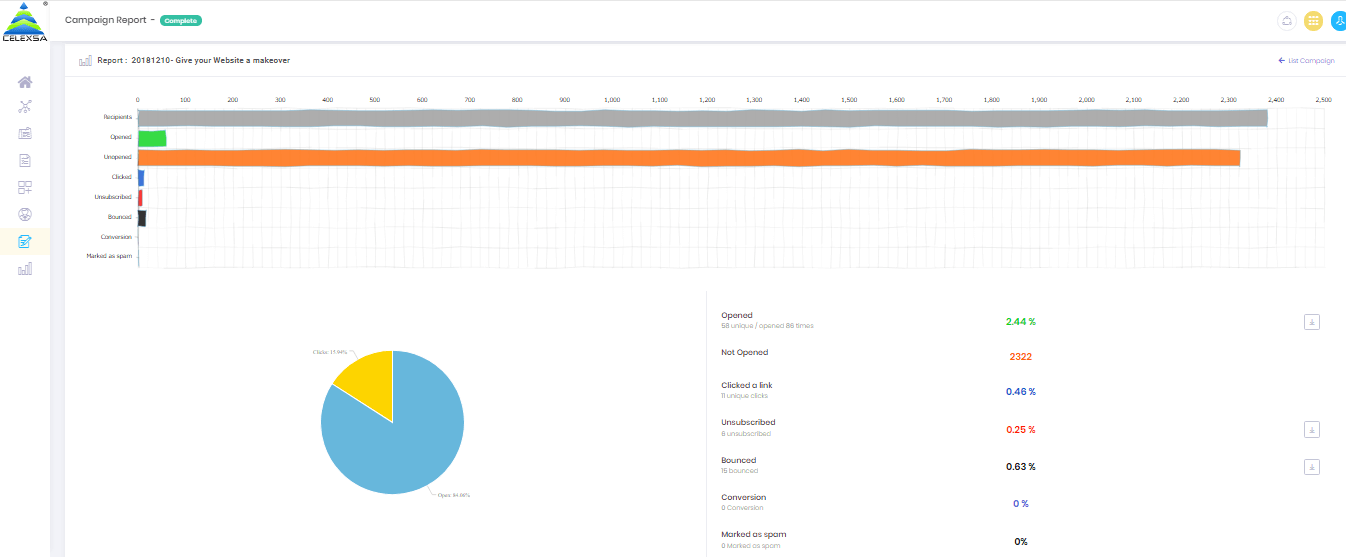
Task: Click the green Complete status badge
Action: click(x=181, y=20)
